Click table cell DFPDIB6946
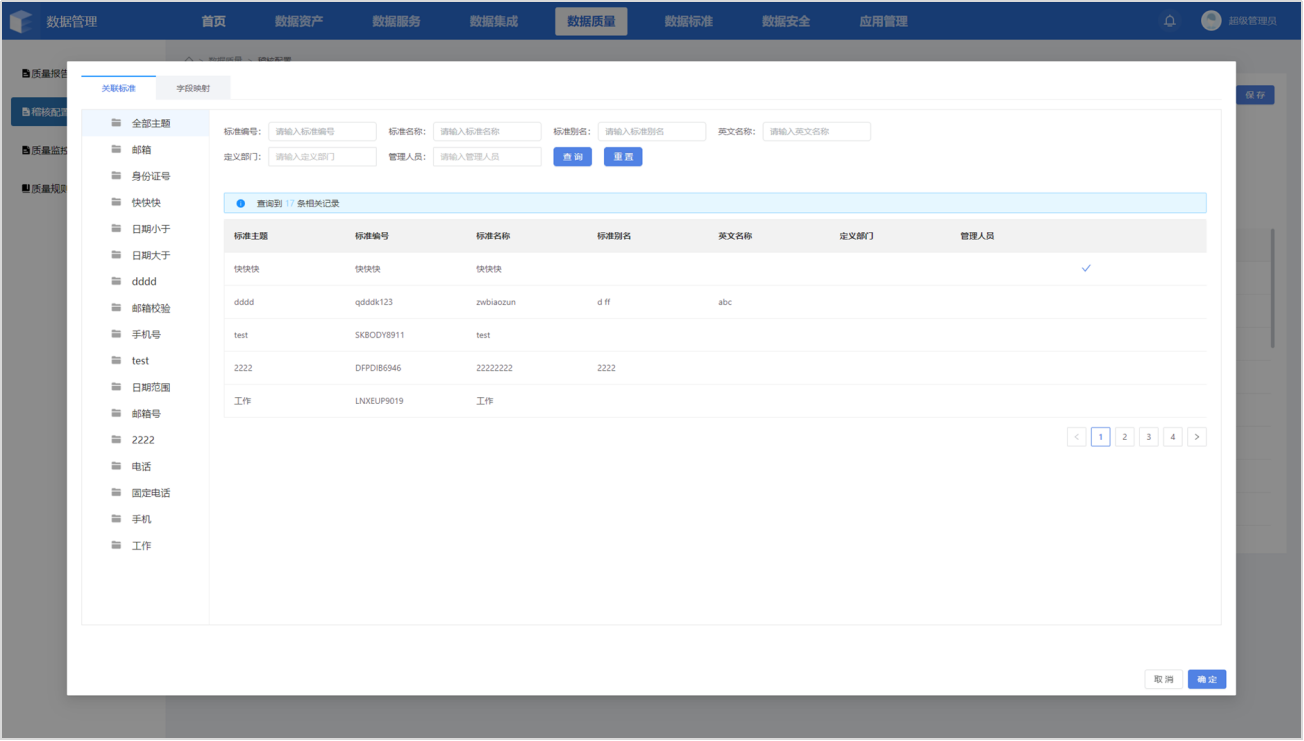 (x=379, y=368)
